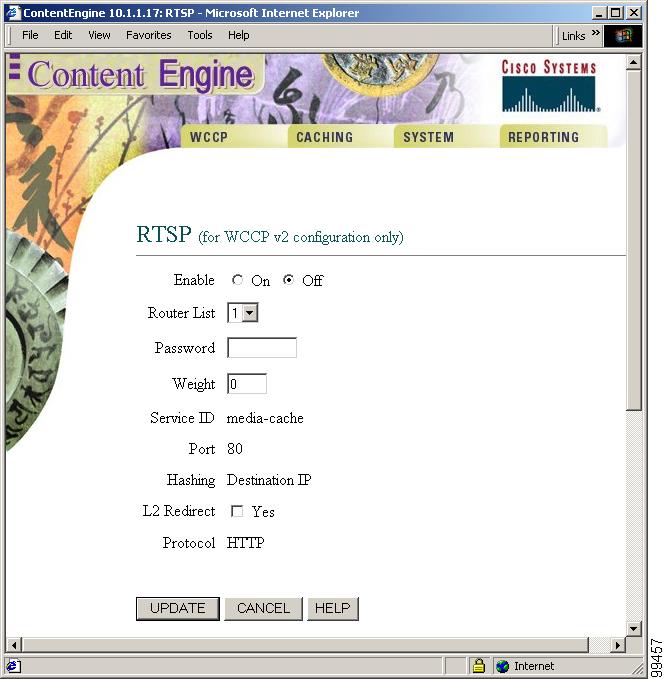The height and width of the screenshot is (679, 666).
Task: Click the Internet zone globe icon
Action: [502, 666]
